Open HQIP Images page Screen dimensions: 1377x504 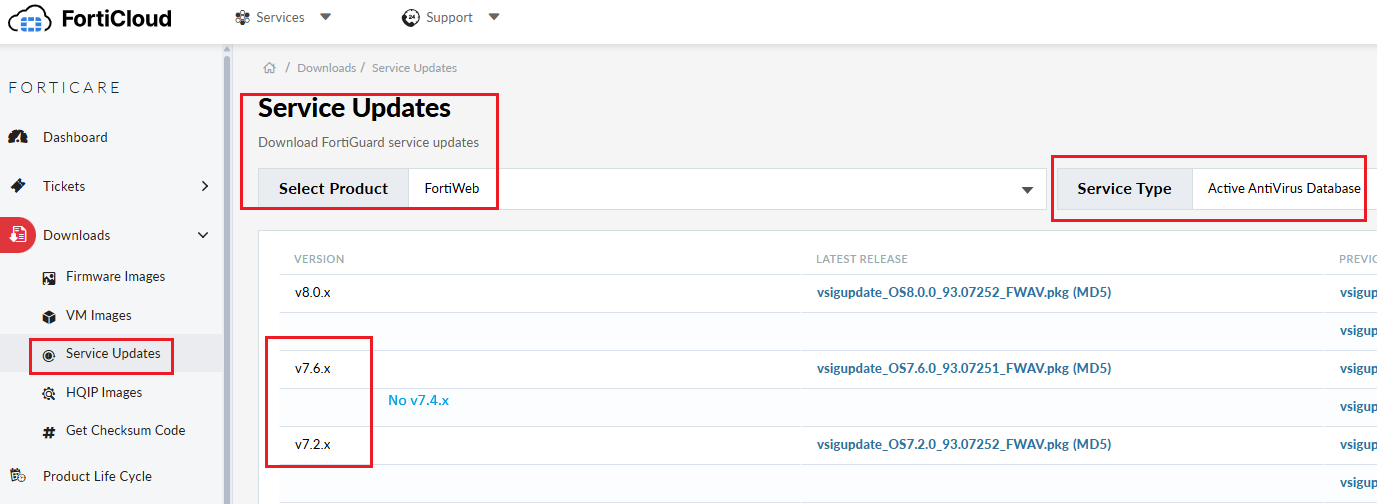point(104,392)
